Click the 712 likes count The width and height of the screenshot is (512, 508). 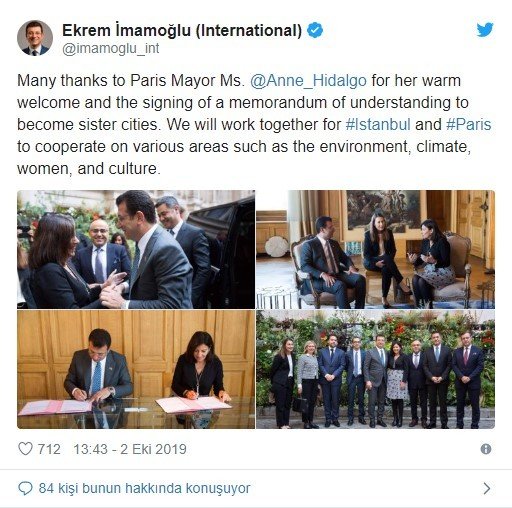[49, 449]
